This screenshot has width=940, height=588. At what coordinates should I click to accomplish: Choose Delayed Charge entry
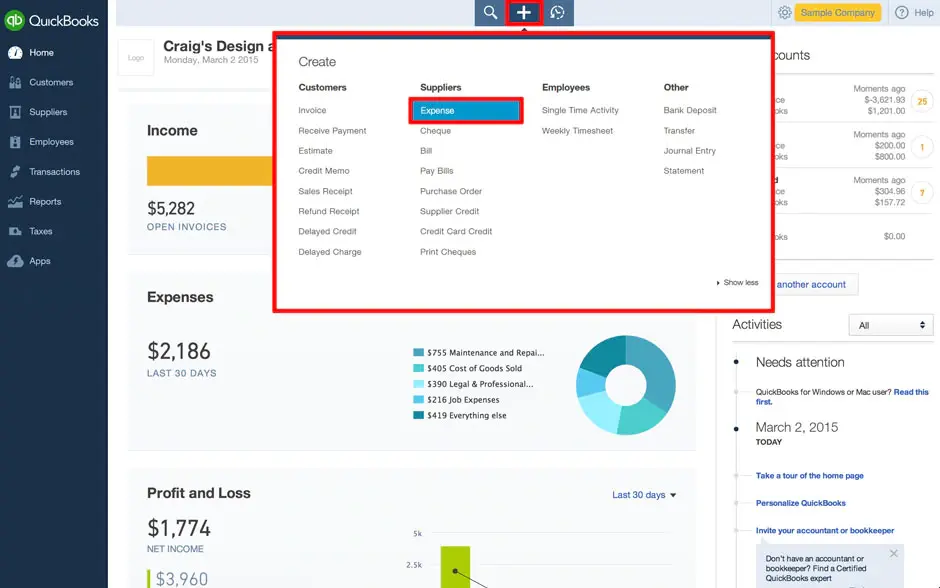pyautogui.click(x=330, y=252)
